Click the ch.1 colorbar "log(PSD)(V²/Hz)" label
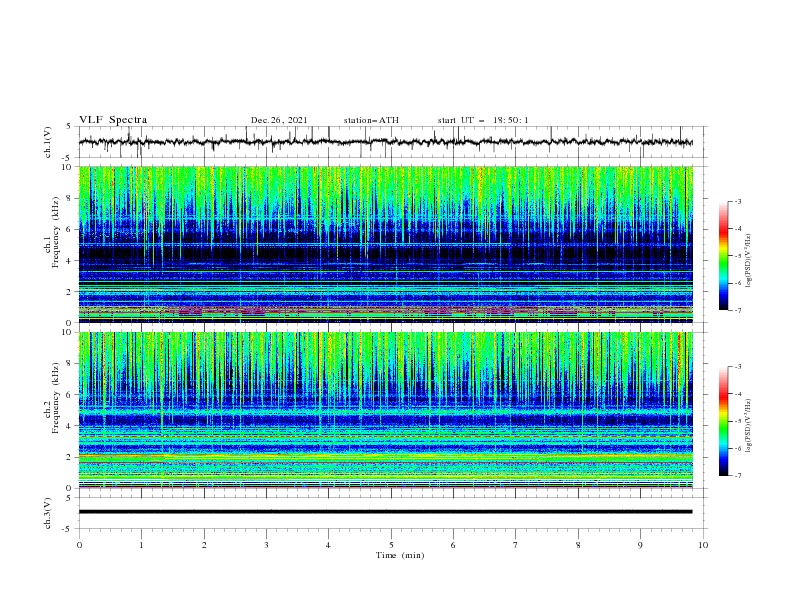This screenshot has width=792, height=612. 749,261
